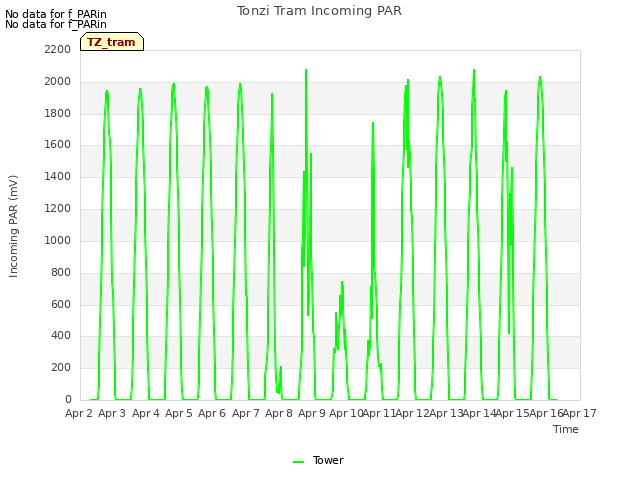The height and width of the screenshot is (480, 640).
Task: Click the Apr 4 x-axis tick label
Action: (x=146, y=413)
